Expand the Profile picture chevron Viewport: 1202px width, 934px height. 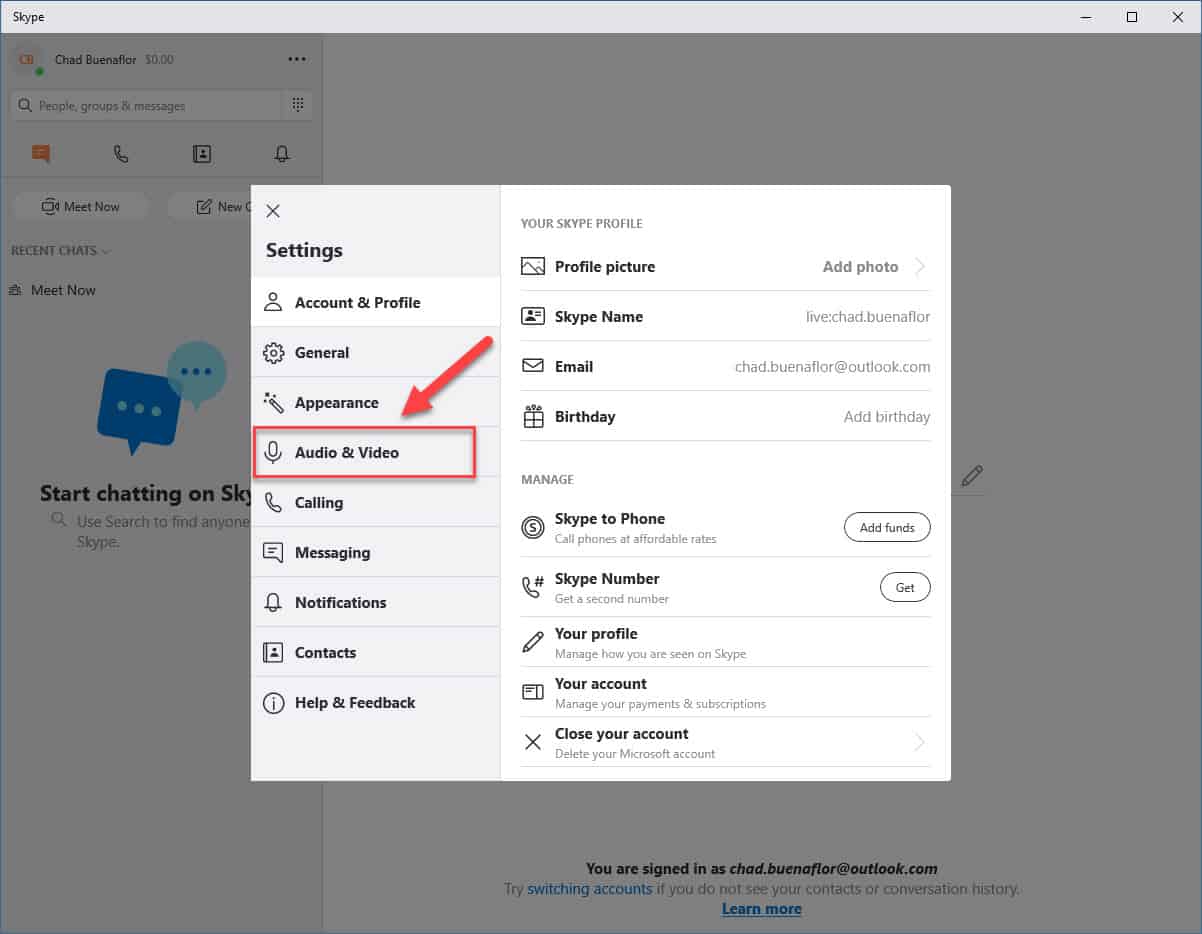(920, 267)
